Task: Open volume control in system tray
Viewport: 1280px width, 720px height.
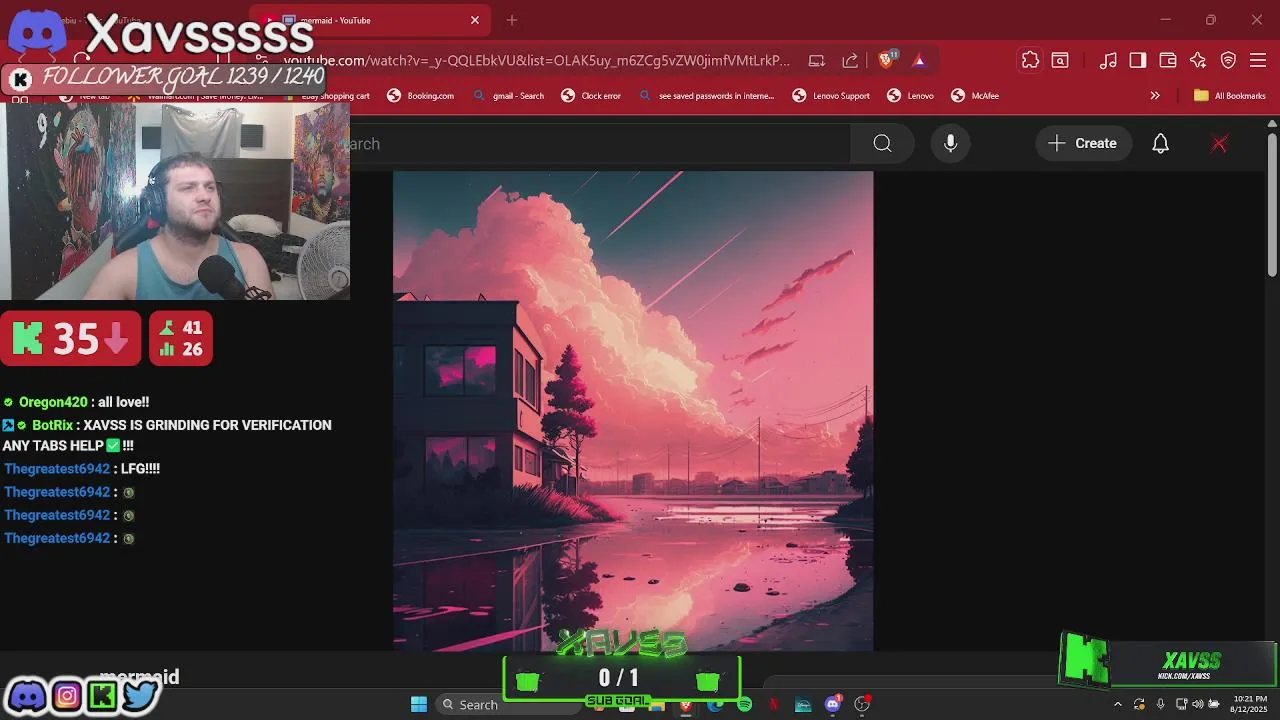Action: (x=1197, y=704)
